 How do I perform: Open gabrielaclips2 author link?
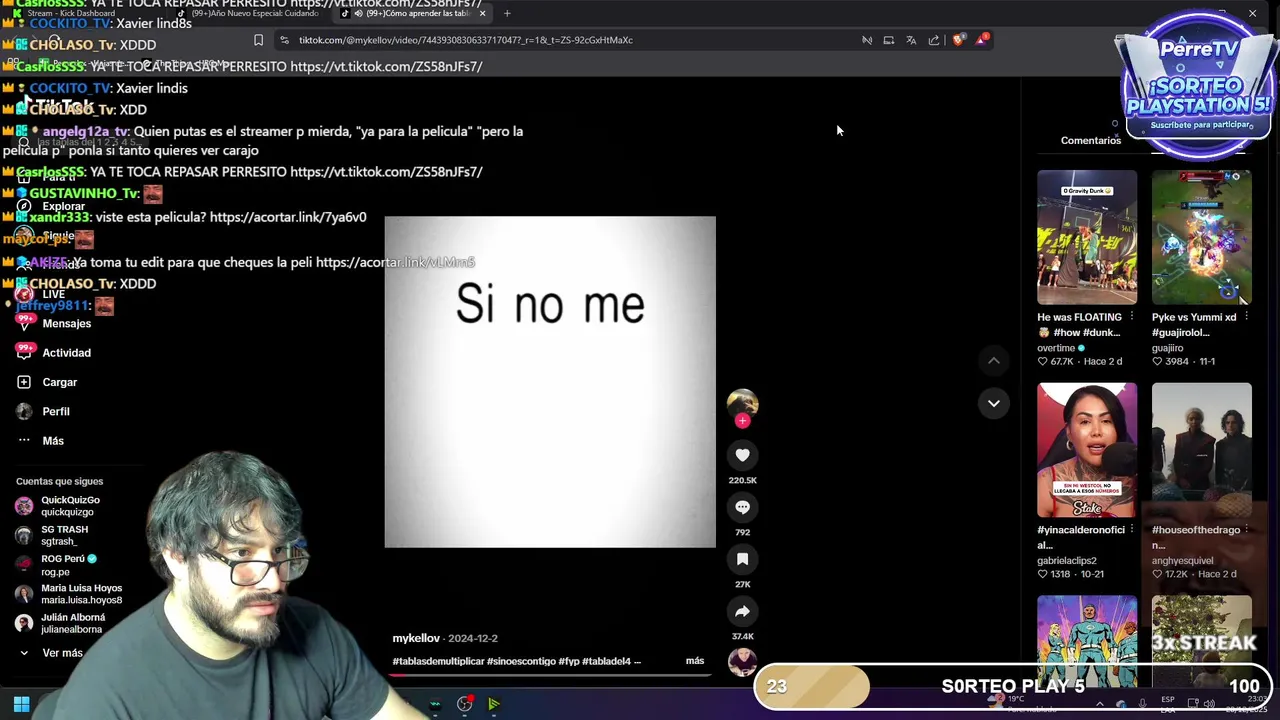1067,561
